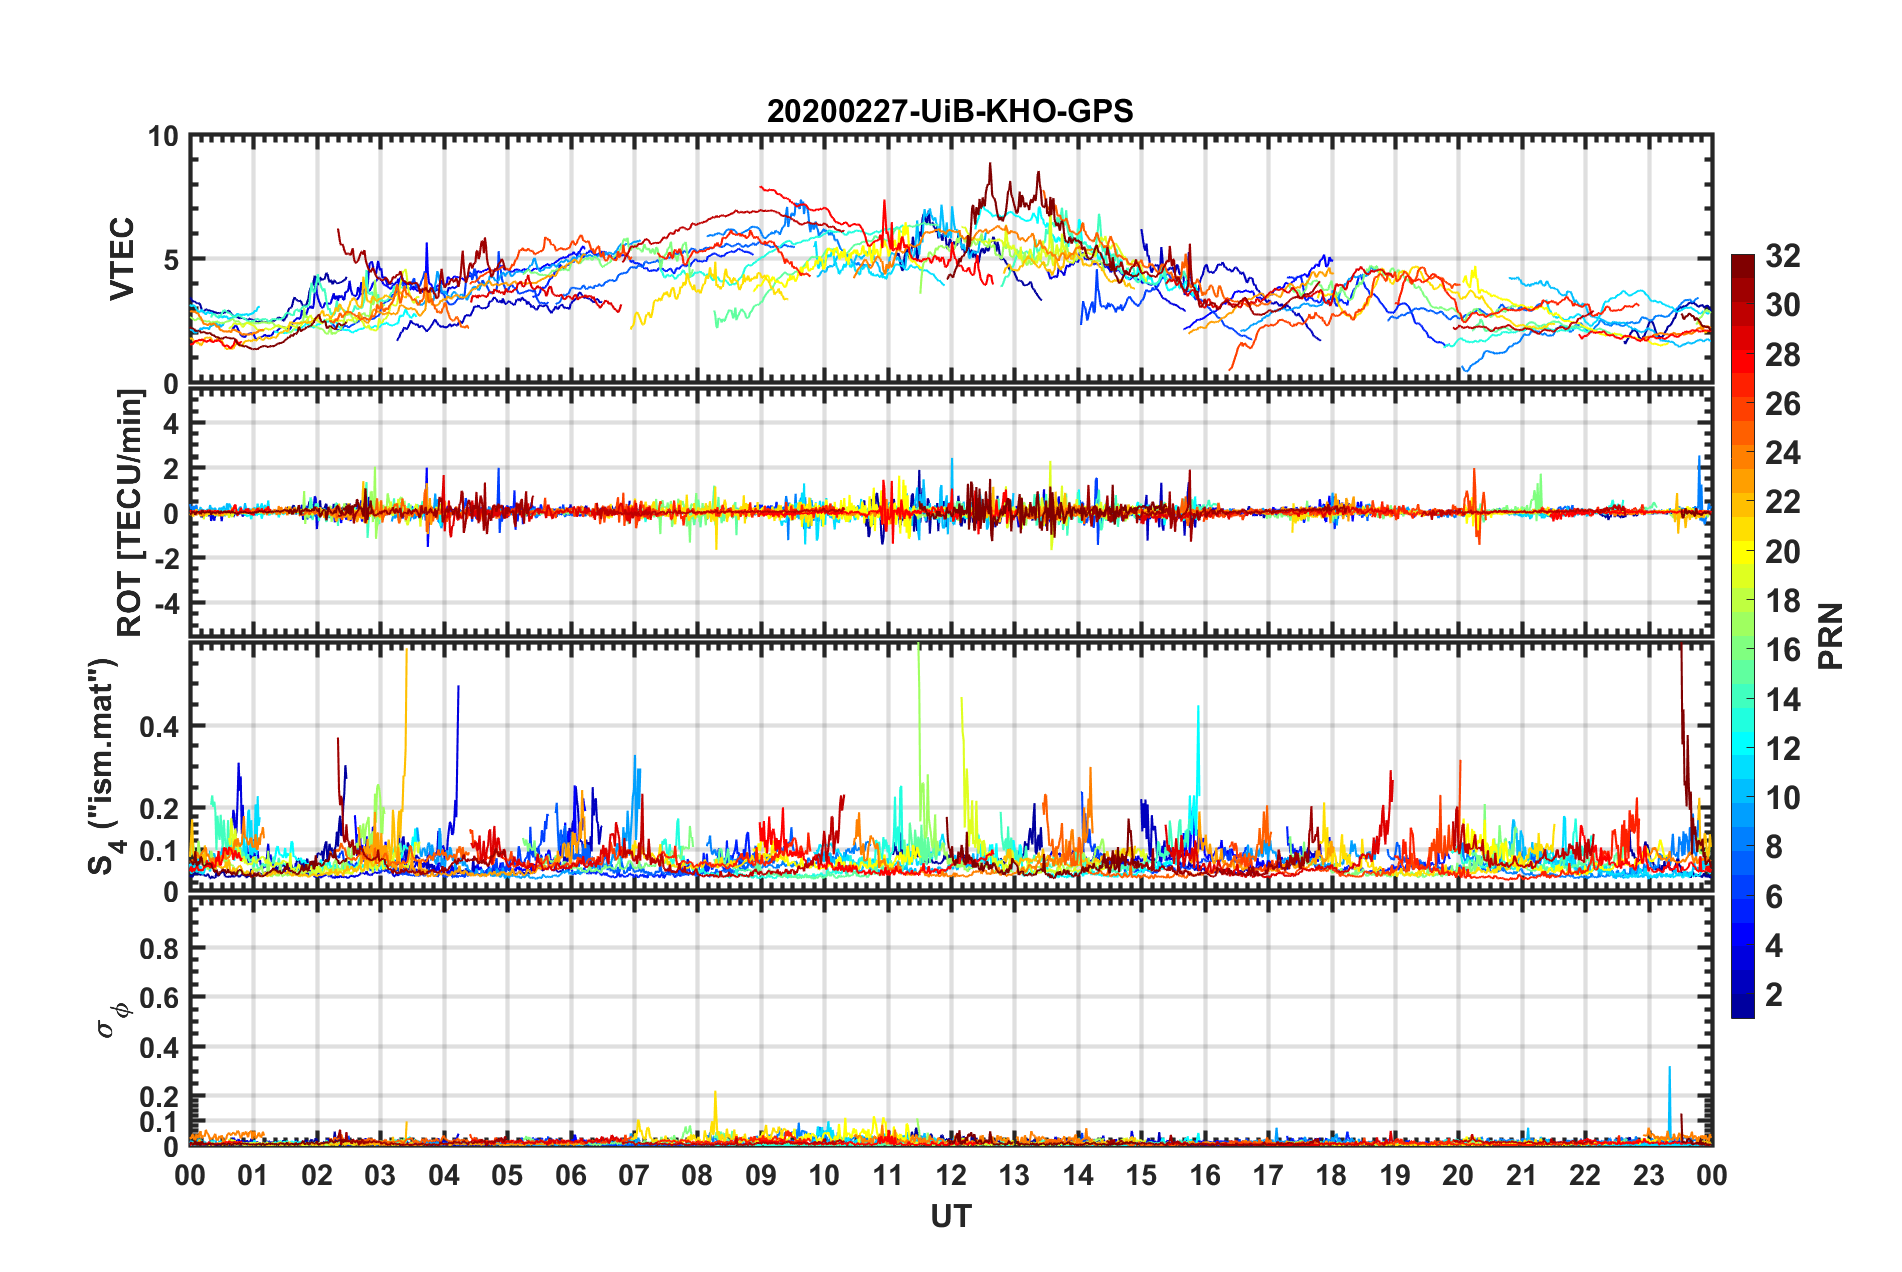Select the "0.4" tick on the S4 axis
1902x1272 pixels.
[159, 727]
